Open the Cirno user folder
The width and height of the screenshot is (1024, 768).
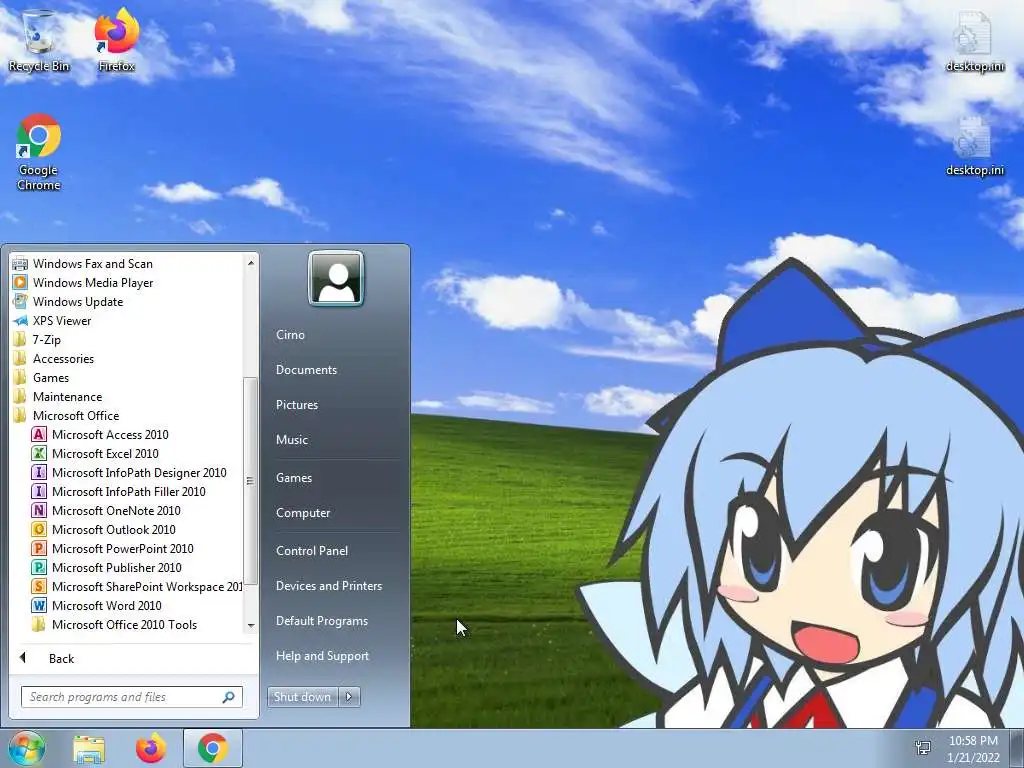click(x=290, y=334)
